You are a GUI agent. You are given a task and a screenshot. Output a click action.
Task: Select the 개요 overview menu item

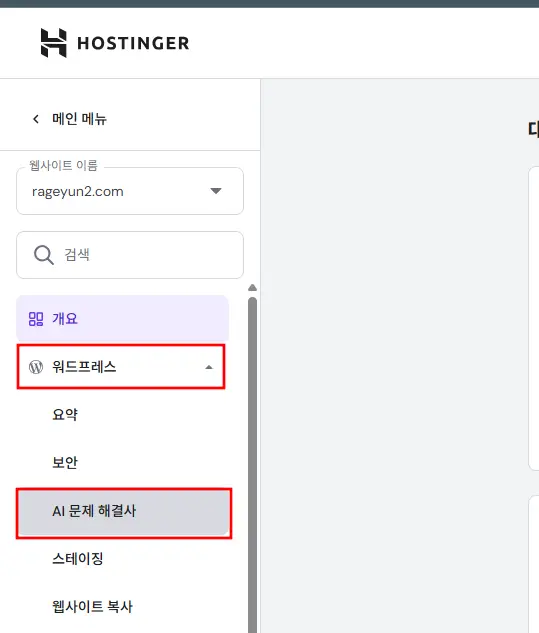pyautogui.click(x=122, y=319)
